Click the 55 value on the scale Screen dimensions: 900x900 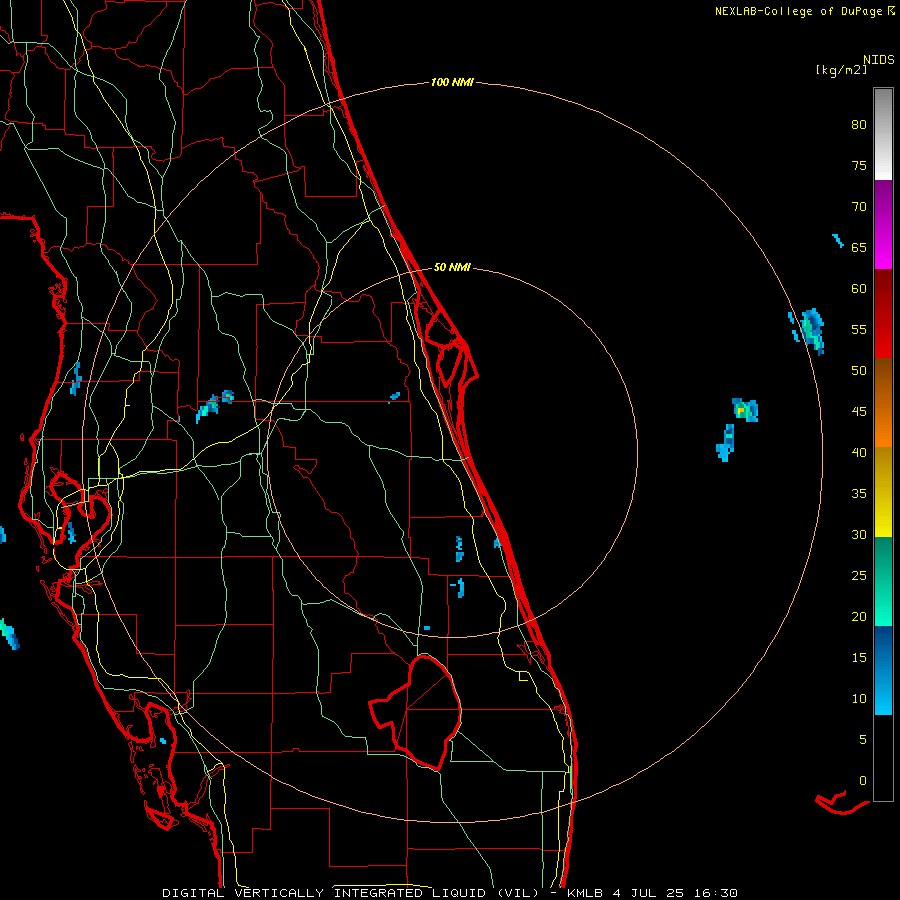[x=859, y=329]
